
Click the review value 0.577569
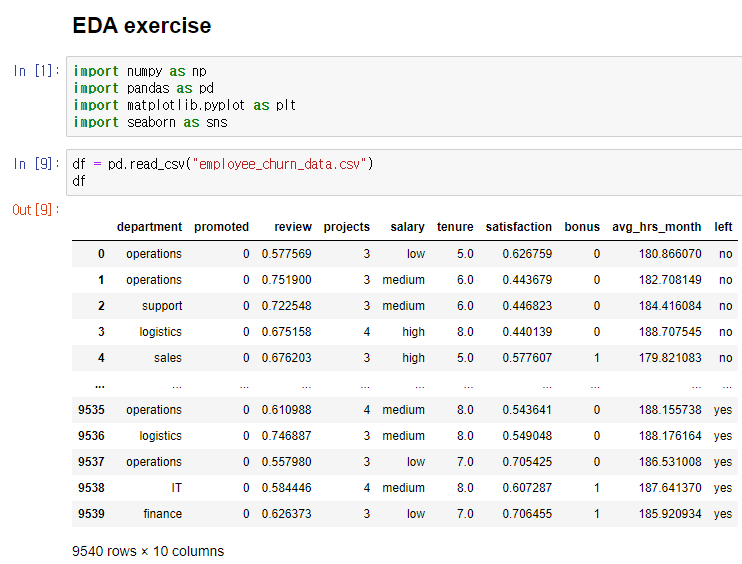pyautogui.click(x=287, y=254)
